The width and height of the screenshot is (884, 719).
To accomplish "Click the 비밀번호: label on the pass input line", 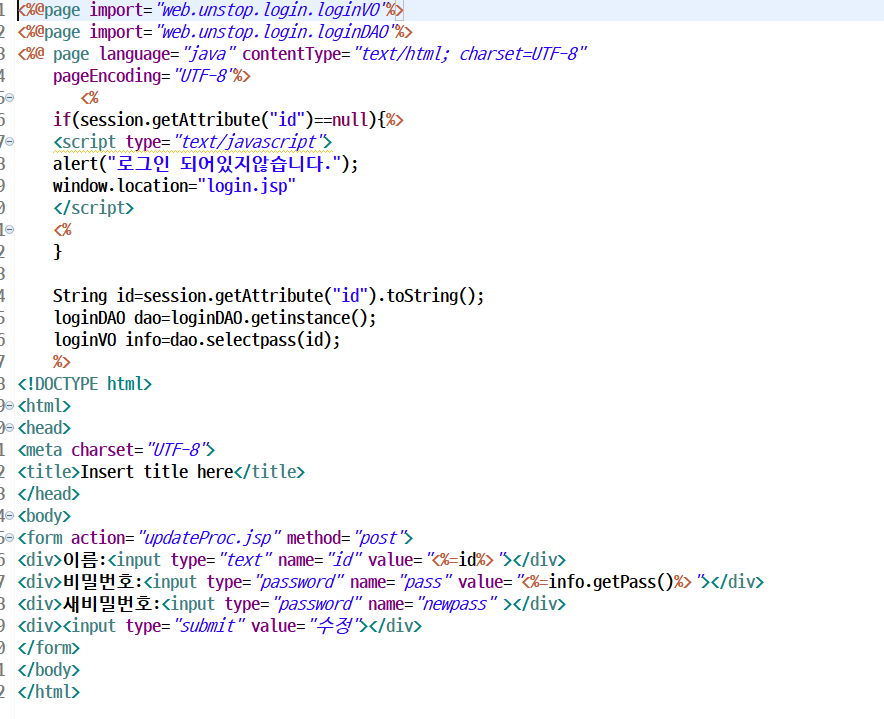I will pos(103,582).
